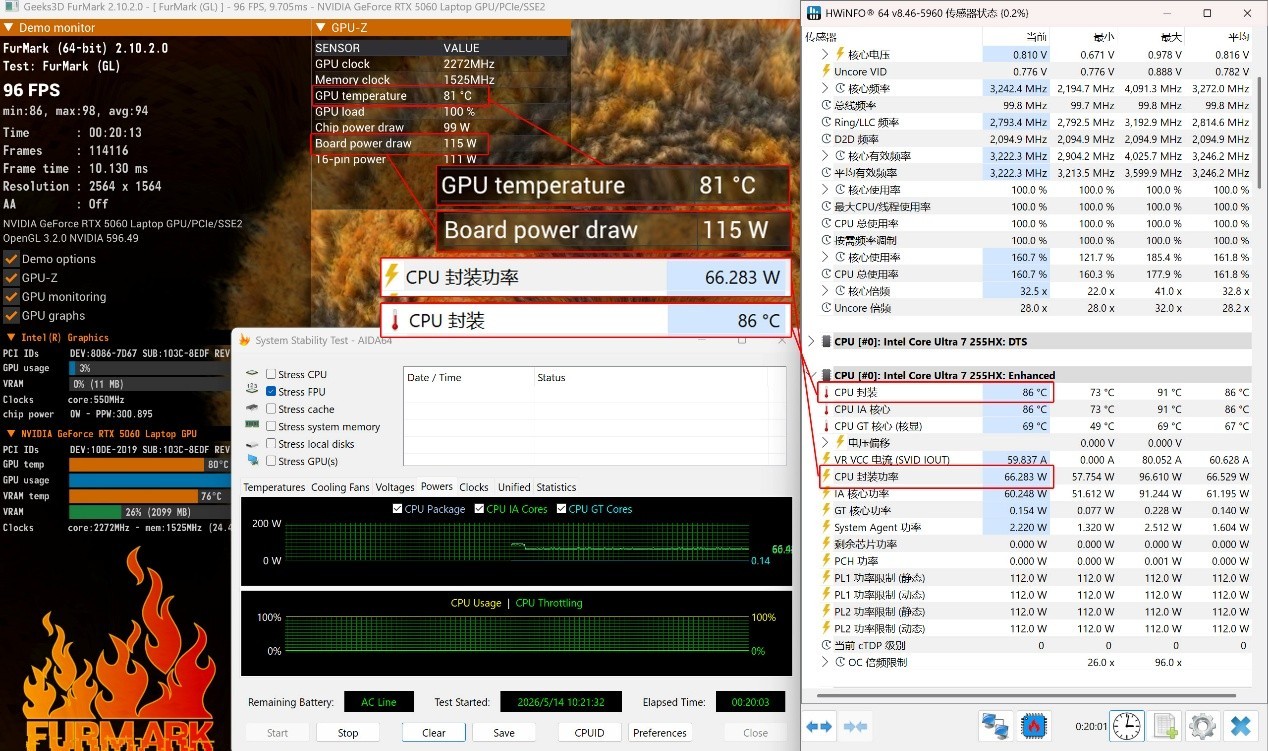1268x751 pixels.
Task: Switch to the Unified tab
Action: [514, 487]
